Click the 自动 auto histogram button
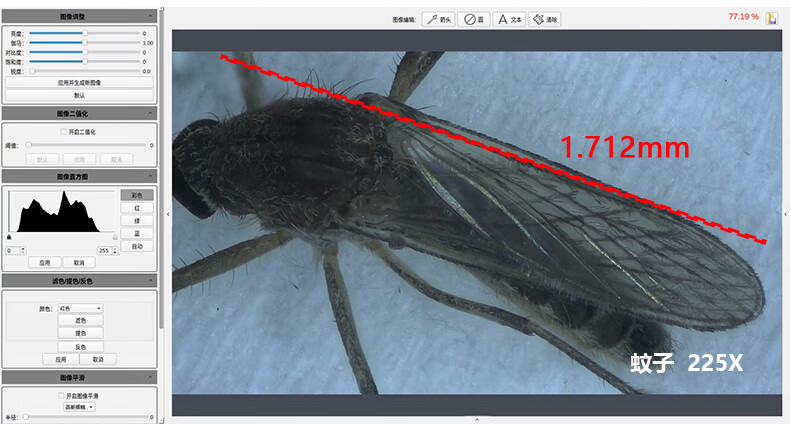Screen dimensions: 790x424 pyautogui.click(x=137, y=246)
